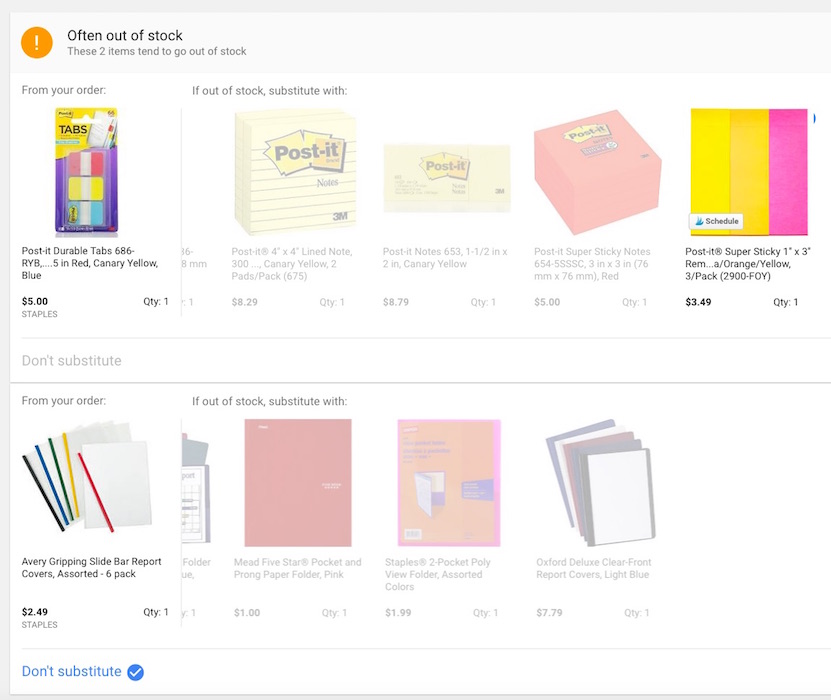Screen dimensions: 831x700
Task: Choose Oxford Deluxe Clear-Front Report Covers image
Action: (x=600, y=483)
